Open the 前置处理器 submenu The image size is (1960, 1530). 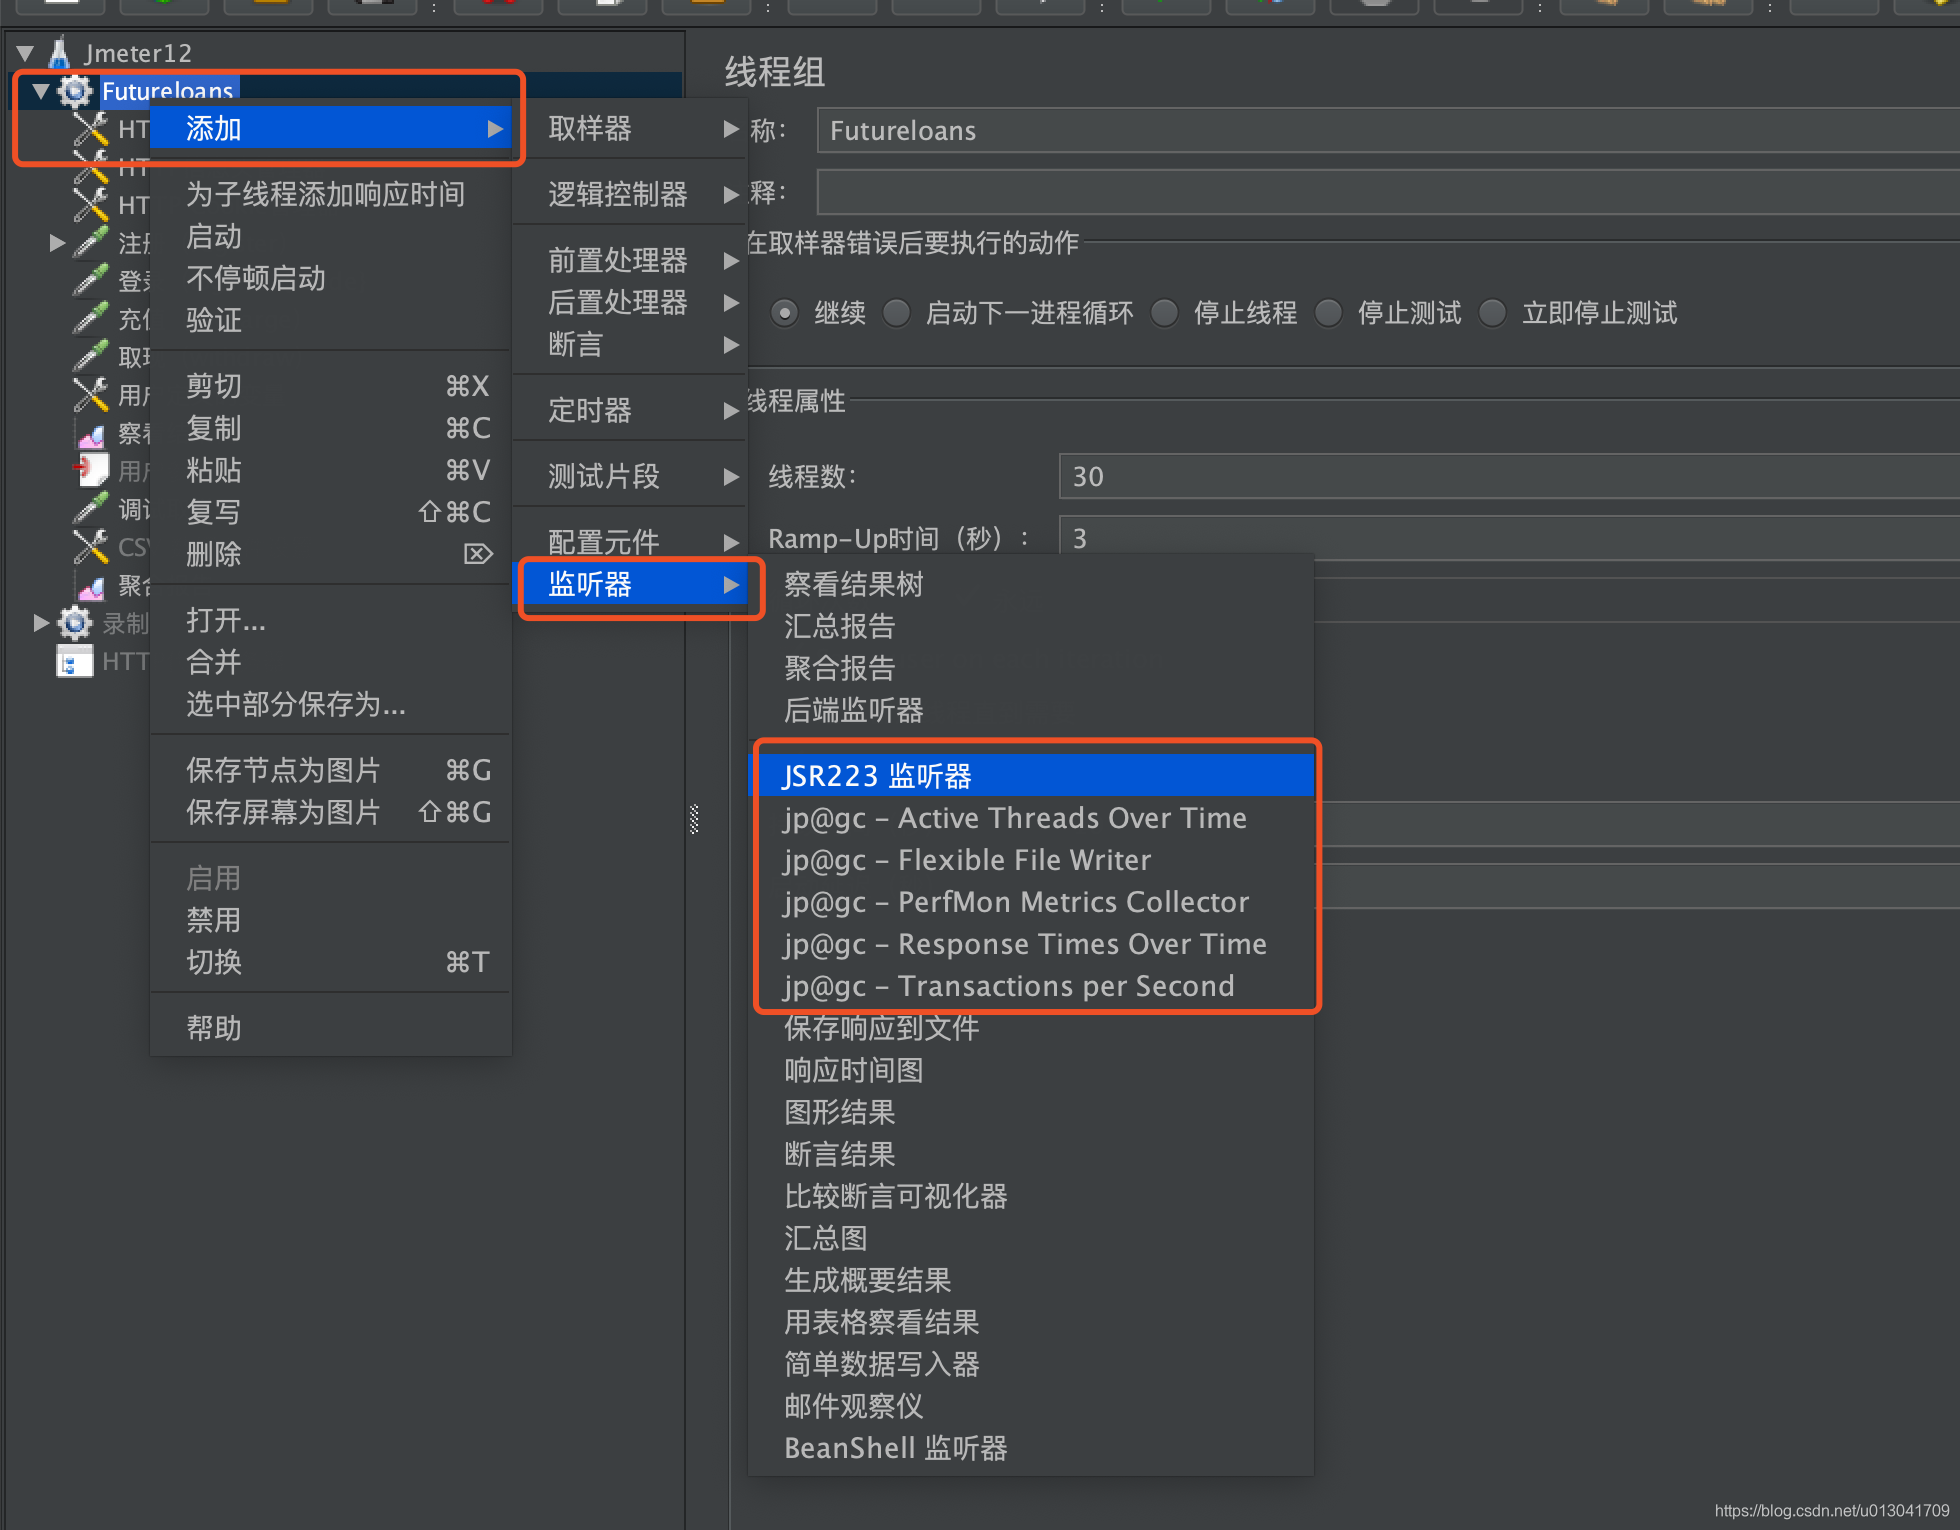coord(631,260)
